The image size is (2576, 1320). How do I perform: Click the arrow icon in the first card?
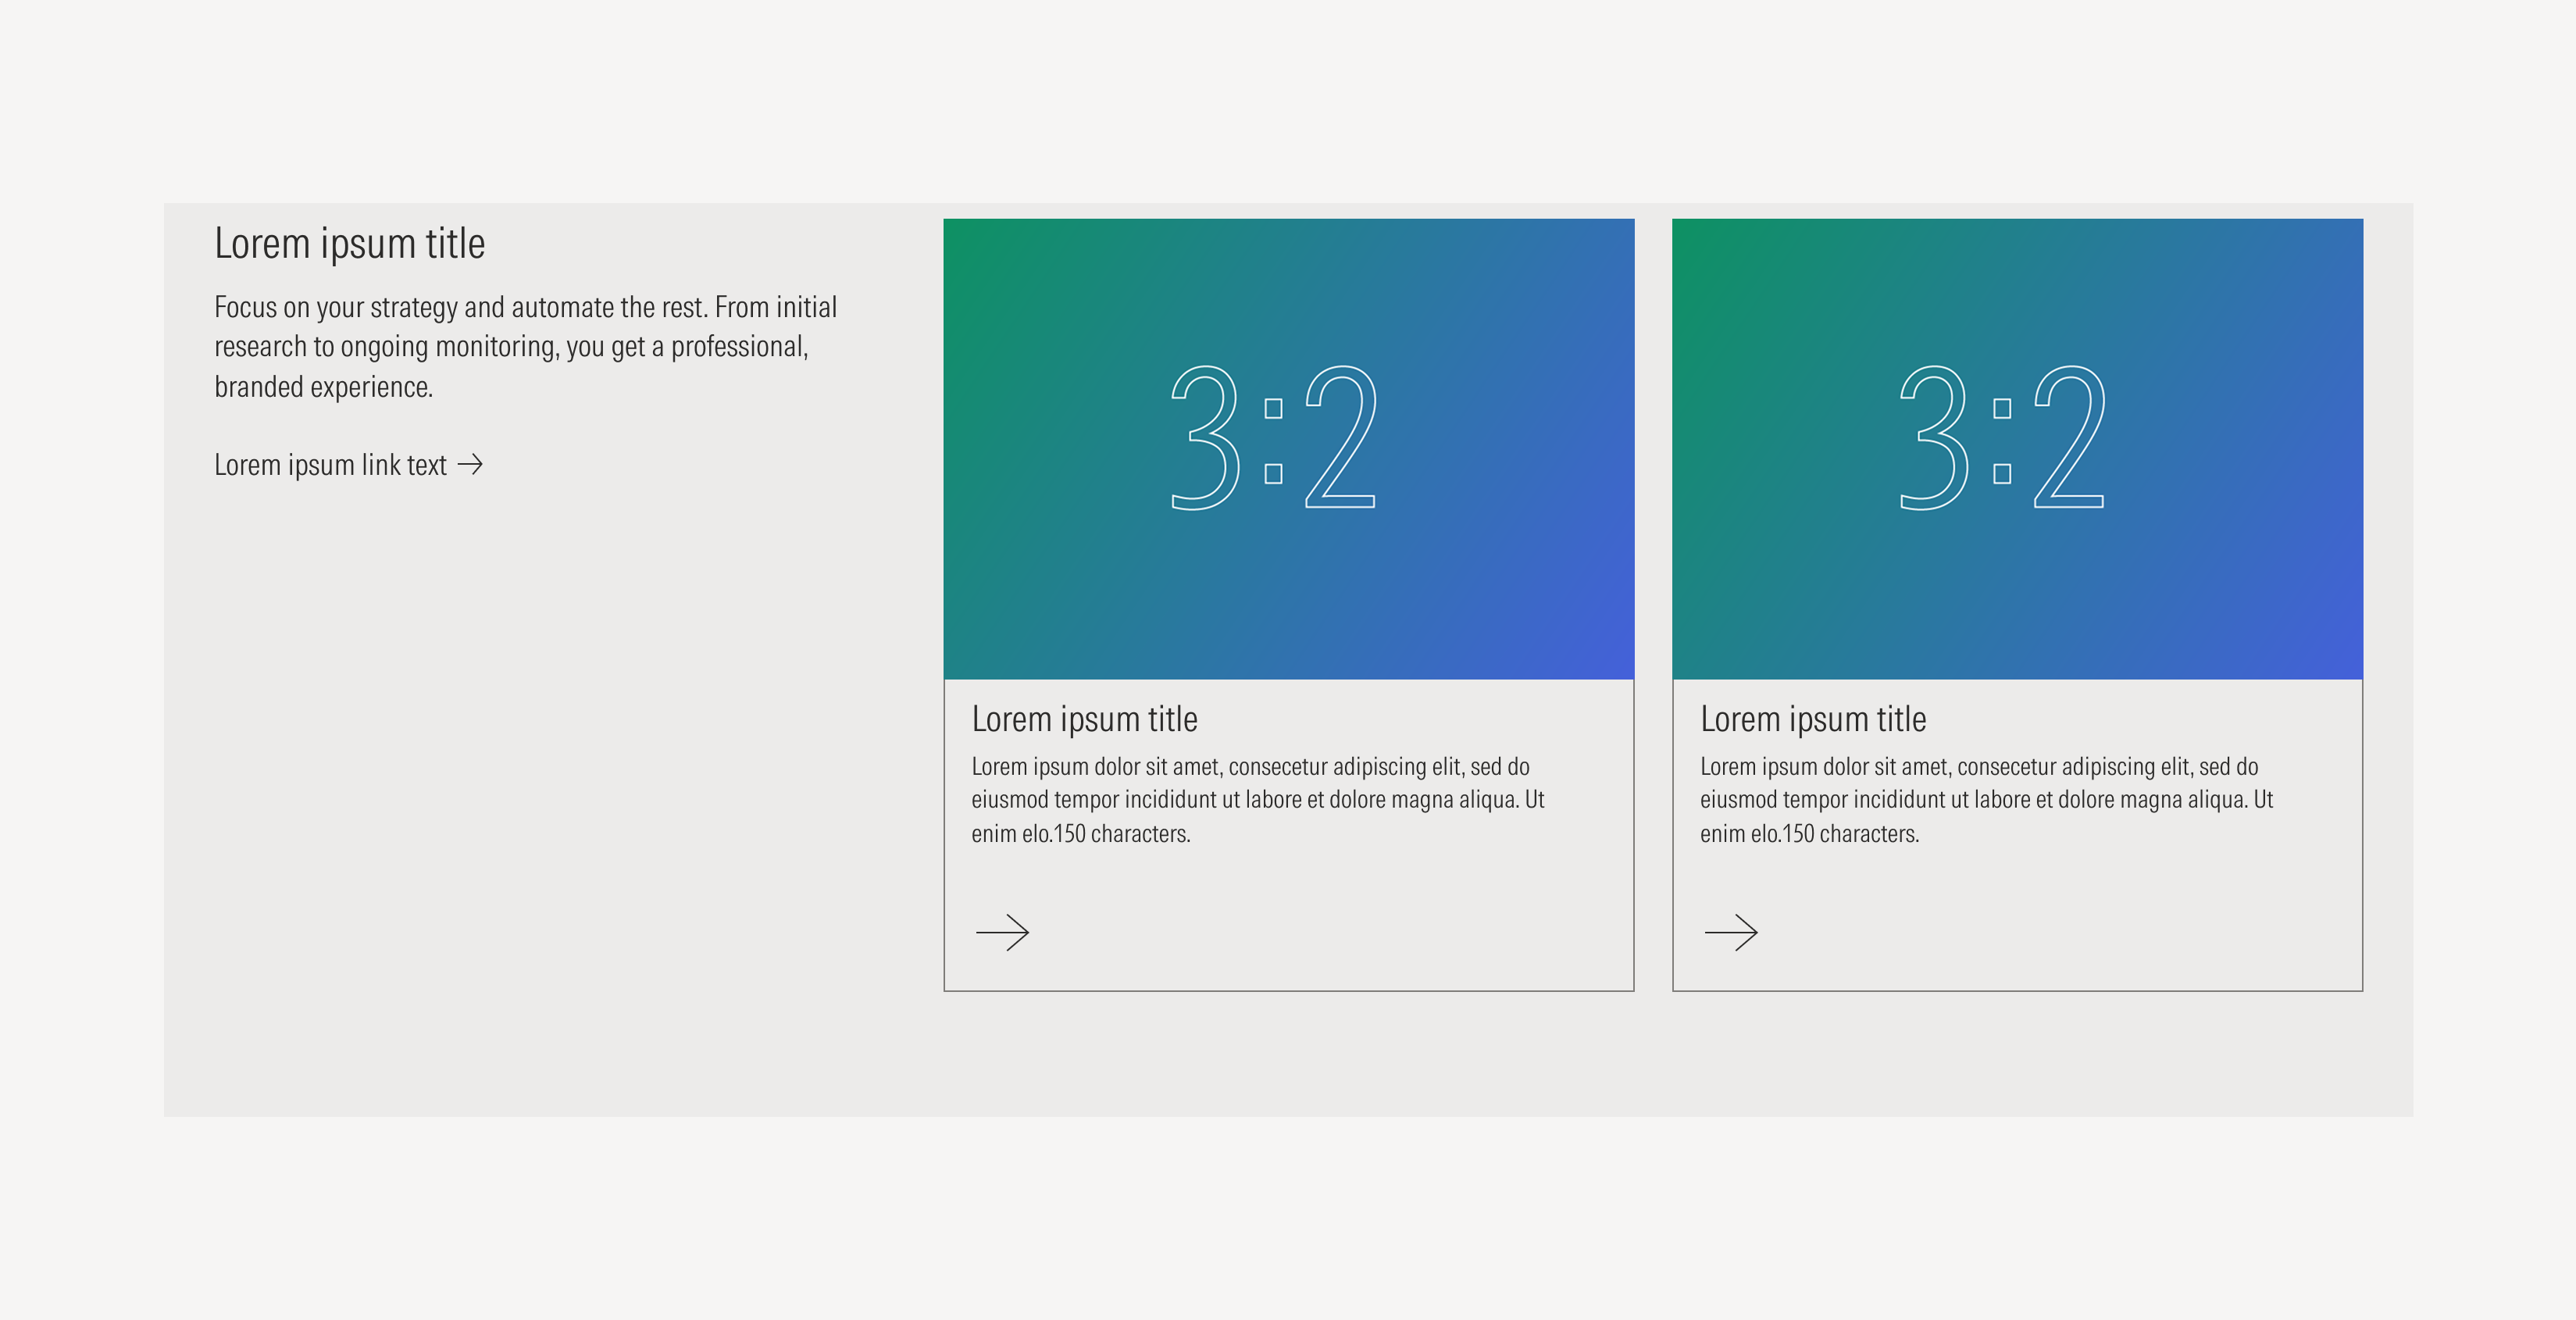(1002, 932)
